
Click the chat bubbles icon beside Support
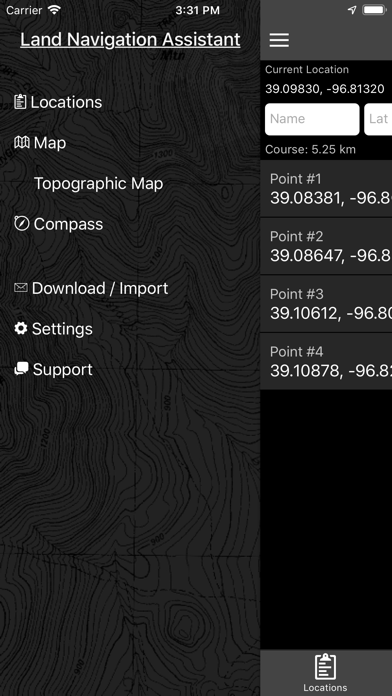[x=21, y=369]
